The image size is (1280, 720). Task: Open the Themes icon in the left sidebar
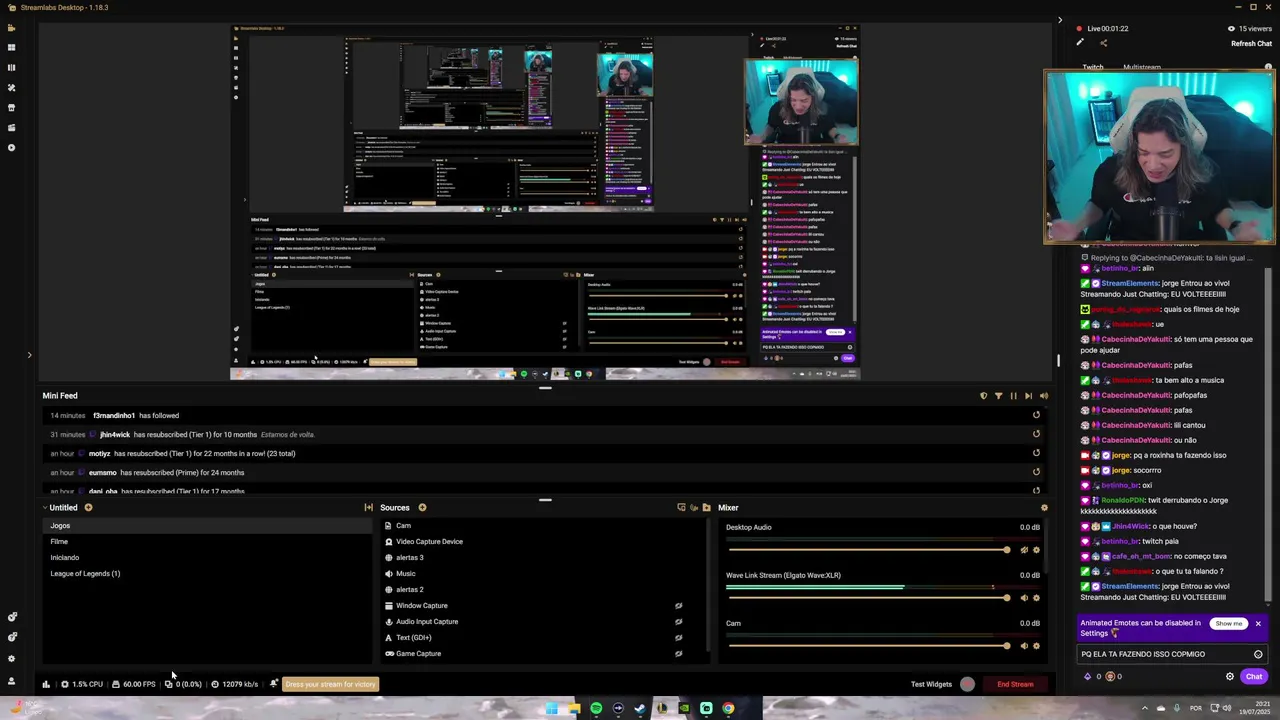pyautogui.click(x=12, y=87)
